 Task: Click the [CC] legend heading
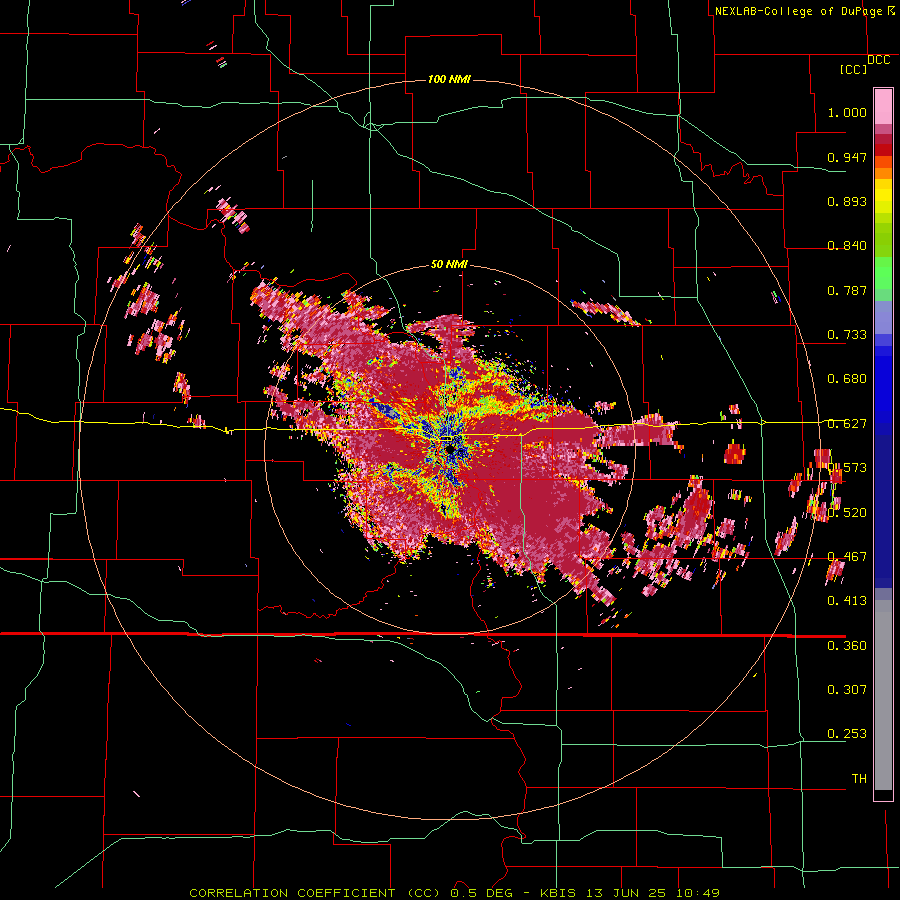854,69
